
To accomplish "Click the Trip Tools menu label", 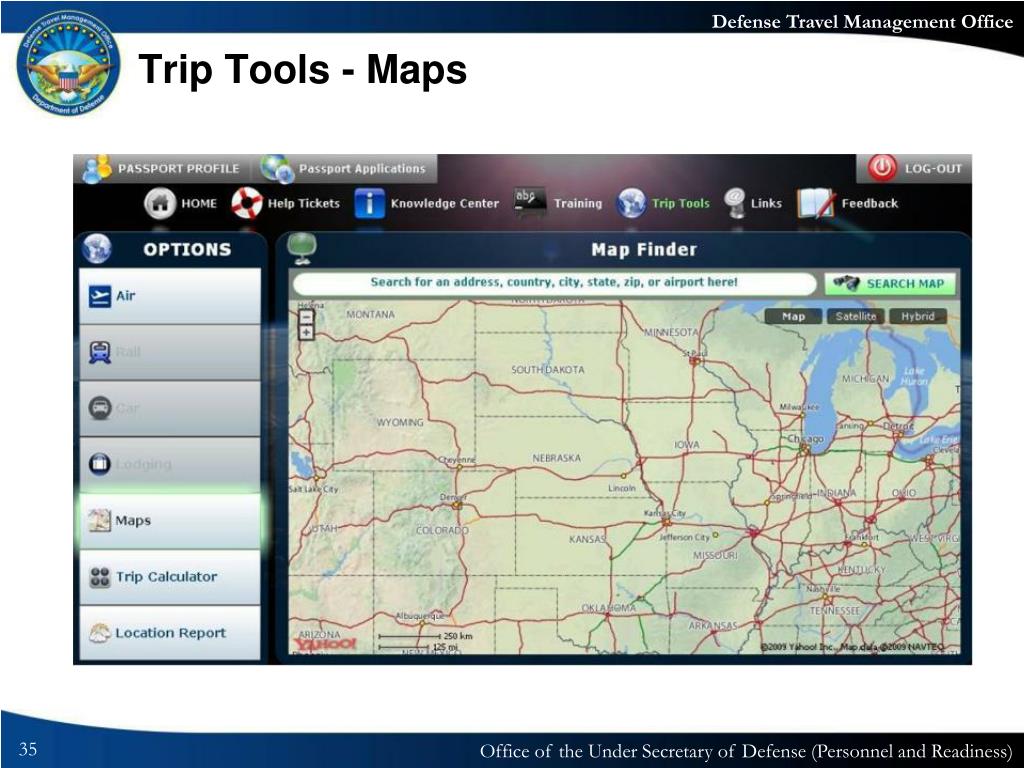I will [680, 203].
